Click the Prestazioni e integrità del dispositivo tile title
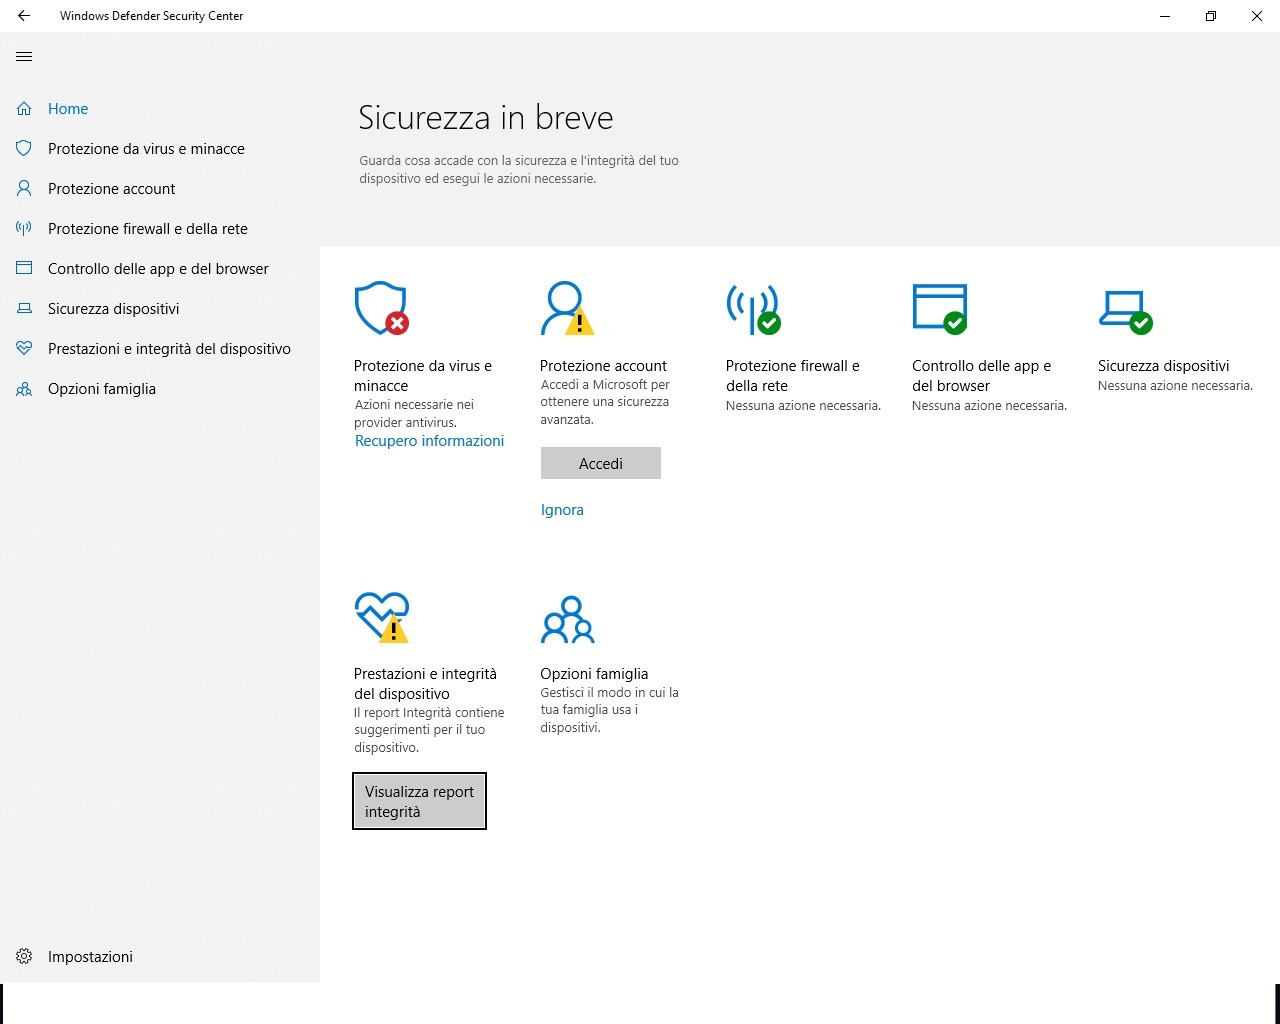This screenshot has height=1024, width=1280. tap(426, 684)
